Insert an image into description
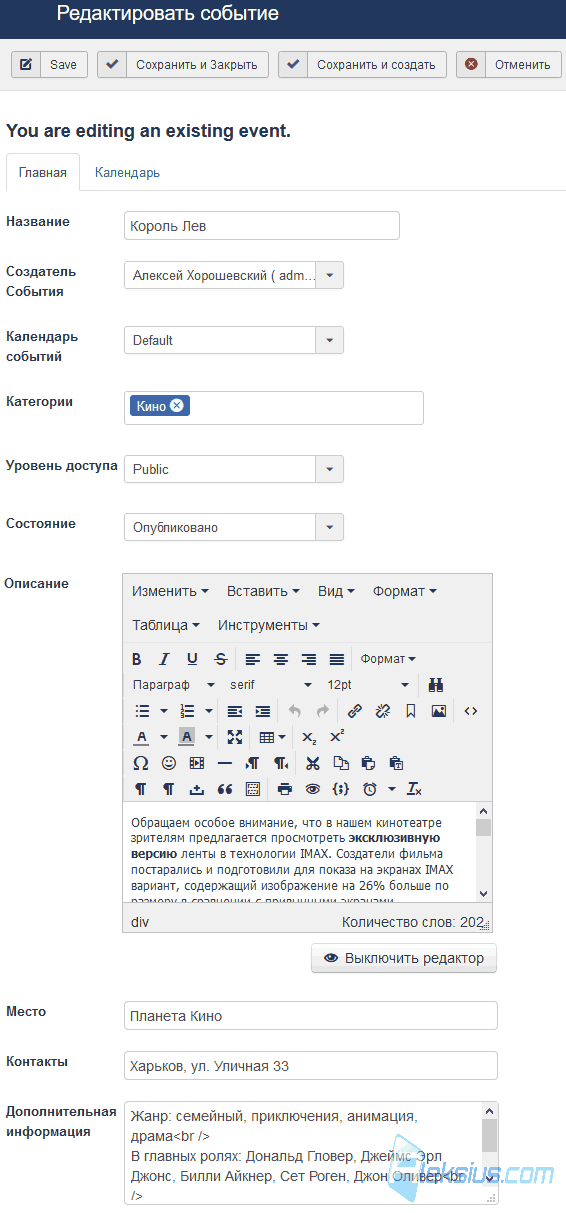 438,711
